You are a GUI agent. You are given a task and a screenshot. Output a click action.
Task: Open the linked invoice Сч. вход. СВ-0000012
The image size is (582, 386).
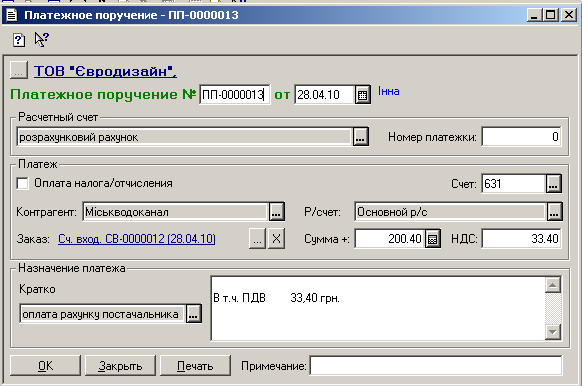pos(137,239)
